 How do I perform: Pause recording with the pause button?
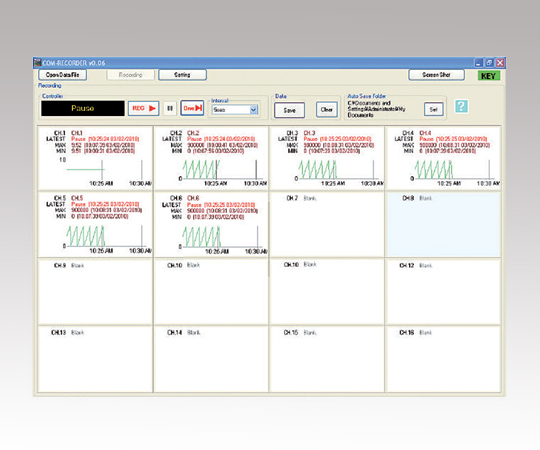(x=170, y=108)
